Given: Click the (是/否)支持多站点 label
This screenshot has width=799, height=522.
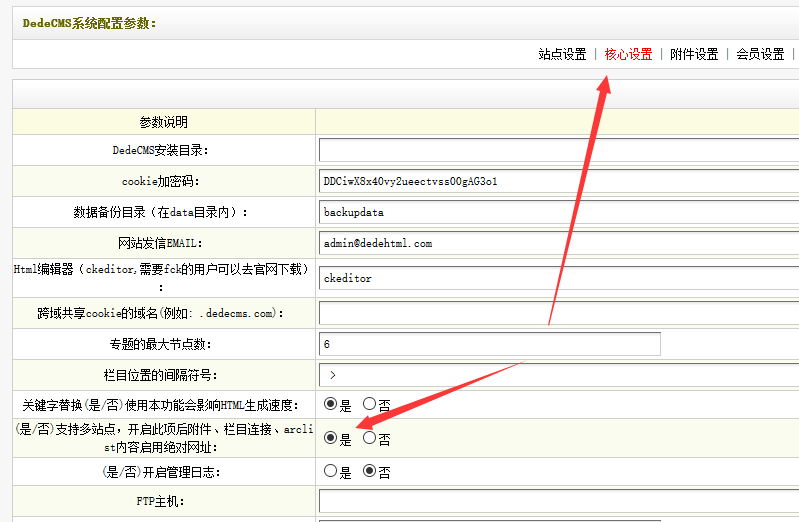Looking at the screenshot, I should click(164, 438).
